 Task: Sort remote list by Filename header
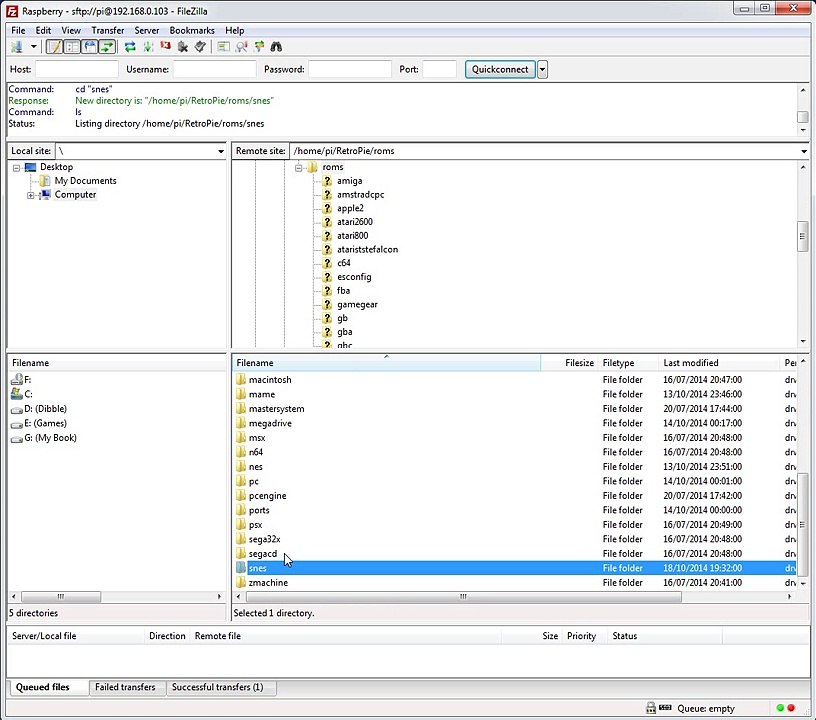[x=387, y=363]
